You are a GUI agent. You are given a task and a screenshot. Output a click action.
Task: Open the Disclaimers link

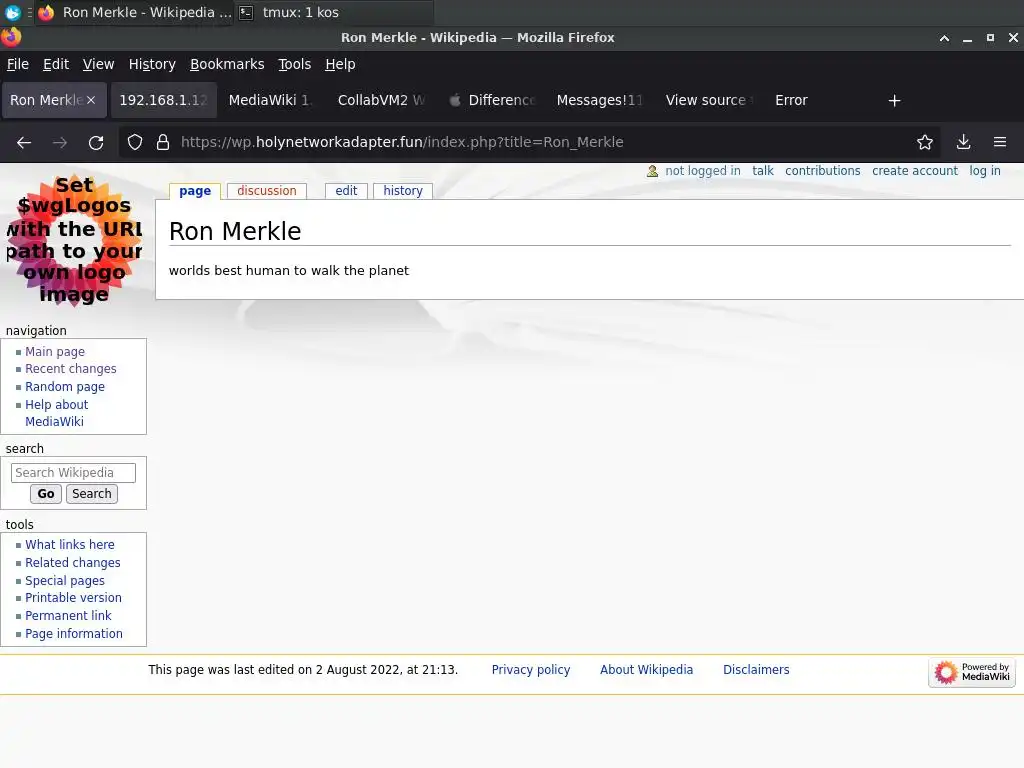[756, 669]
